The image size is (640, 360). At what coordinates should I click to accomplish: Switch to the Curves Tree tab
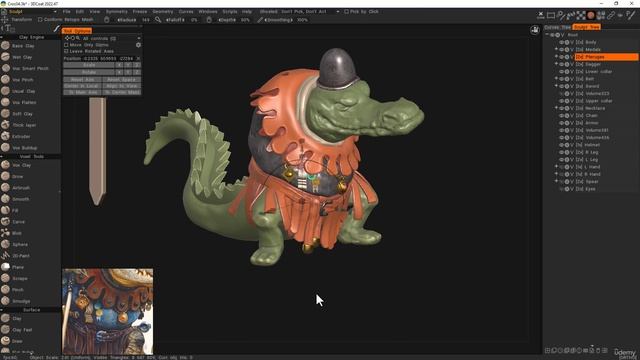[557, 27]
